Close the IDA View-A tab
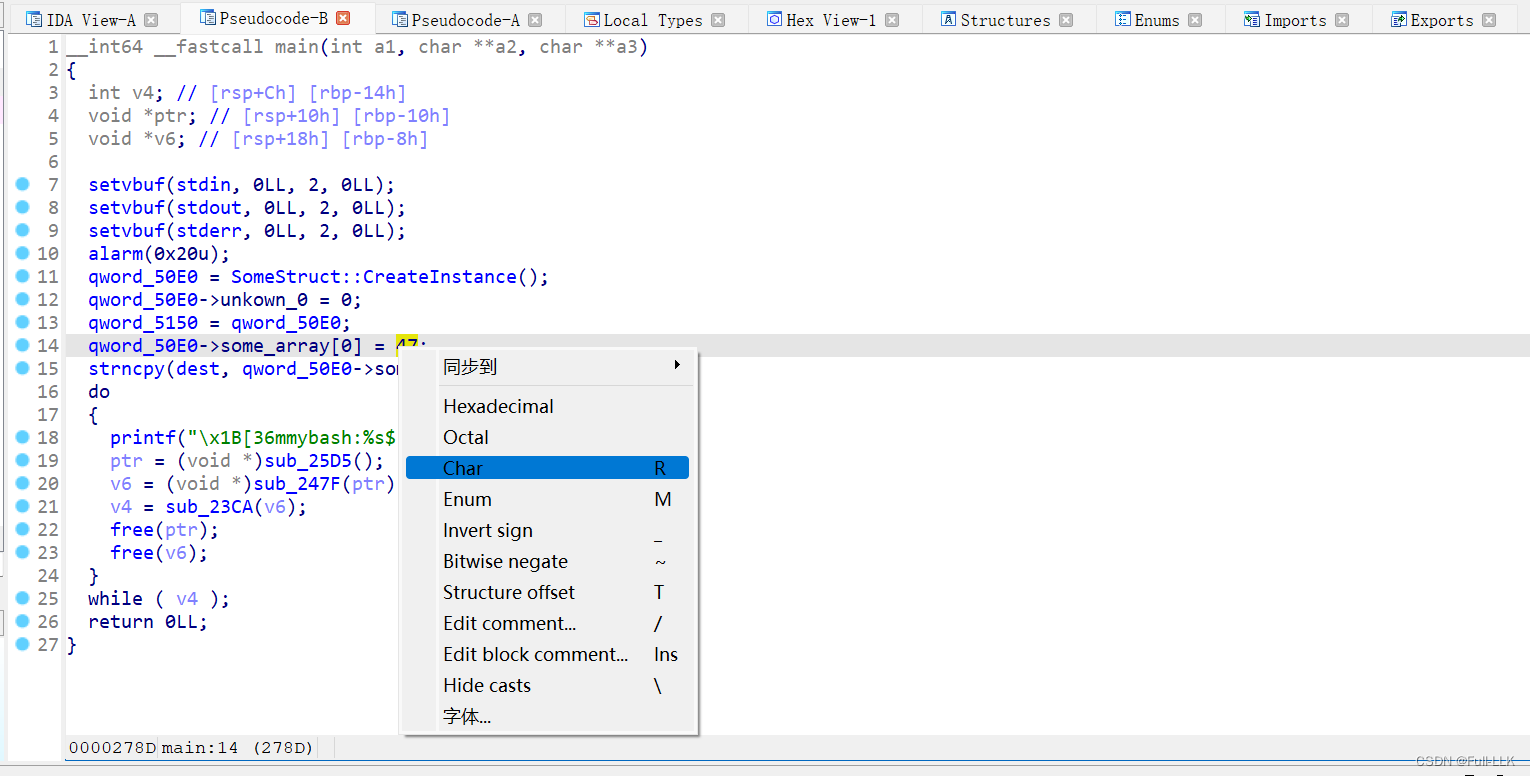The height and width of the screenshot is (776, 1530). [151, 20]
